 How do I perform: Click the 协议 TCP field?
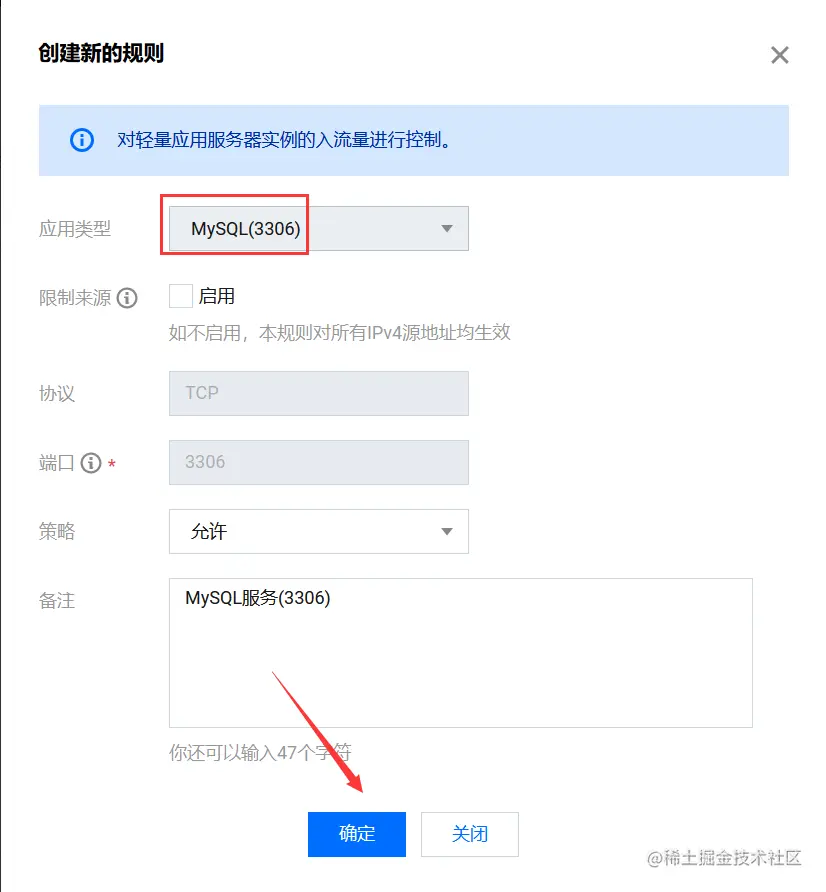click(x=319, y=393)
